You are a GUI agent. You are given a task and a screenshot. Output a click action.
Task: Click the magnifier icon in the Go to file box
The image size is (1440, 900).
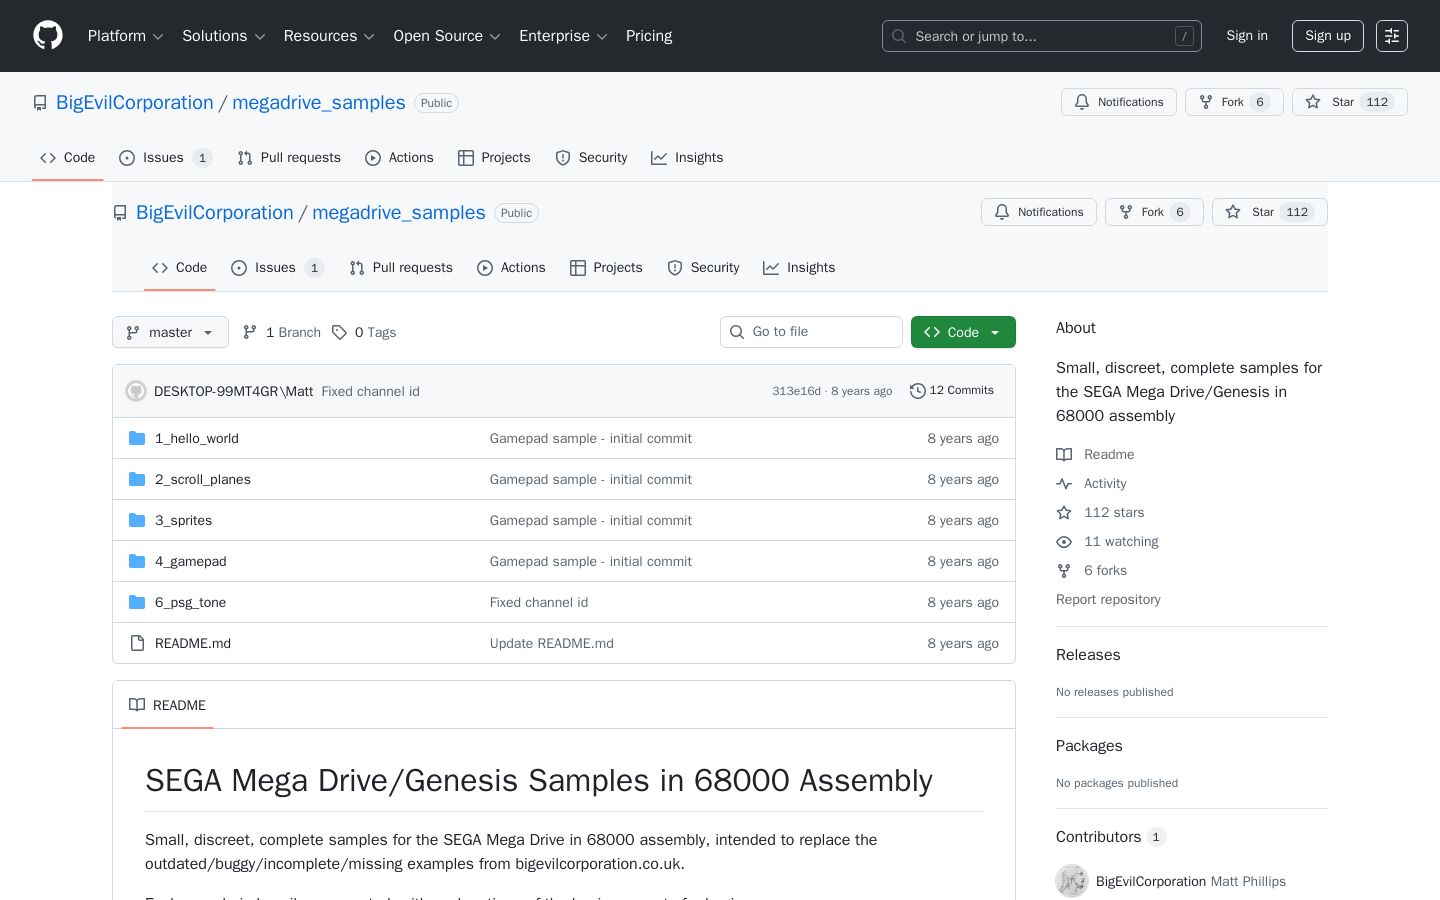point(737,332)
